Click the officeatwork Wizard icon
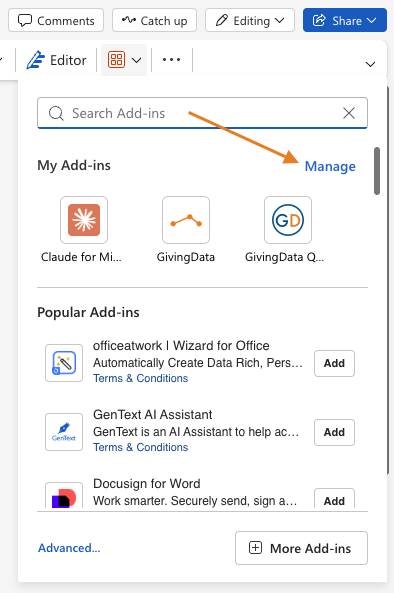 pos(64,363)
